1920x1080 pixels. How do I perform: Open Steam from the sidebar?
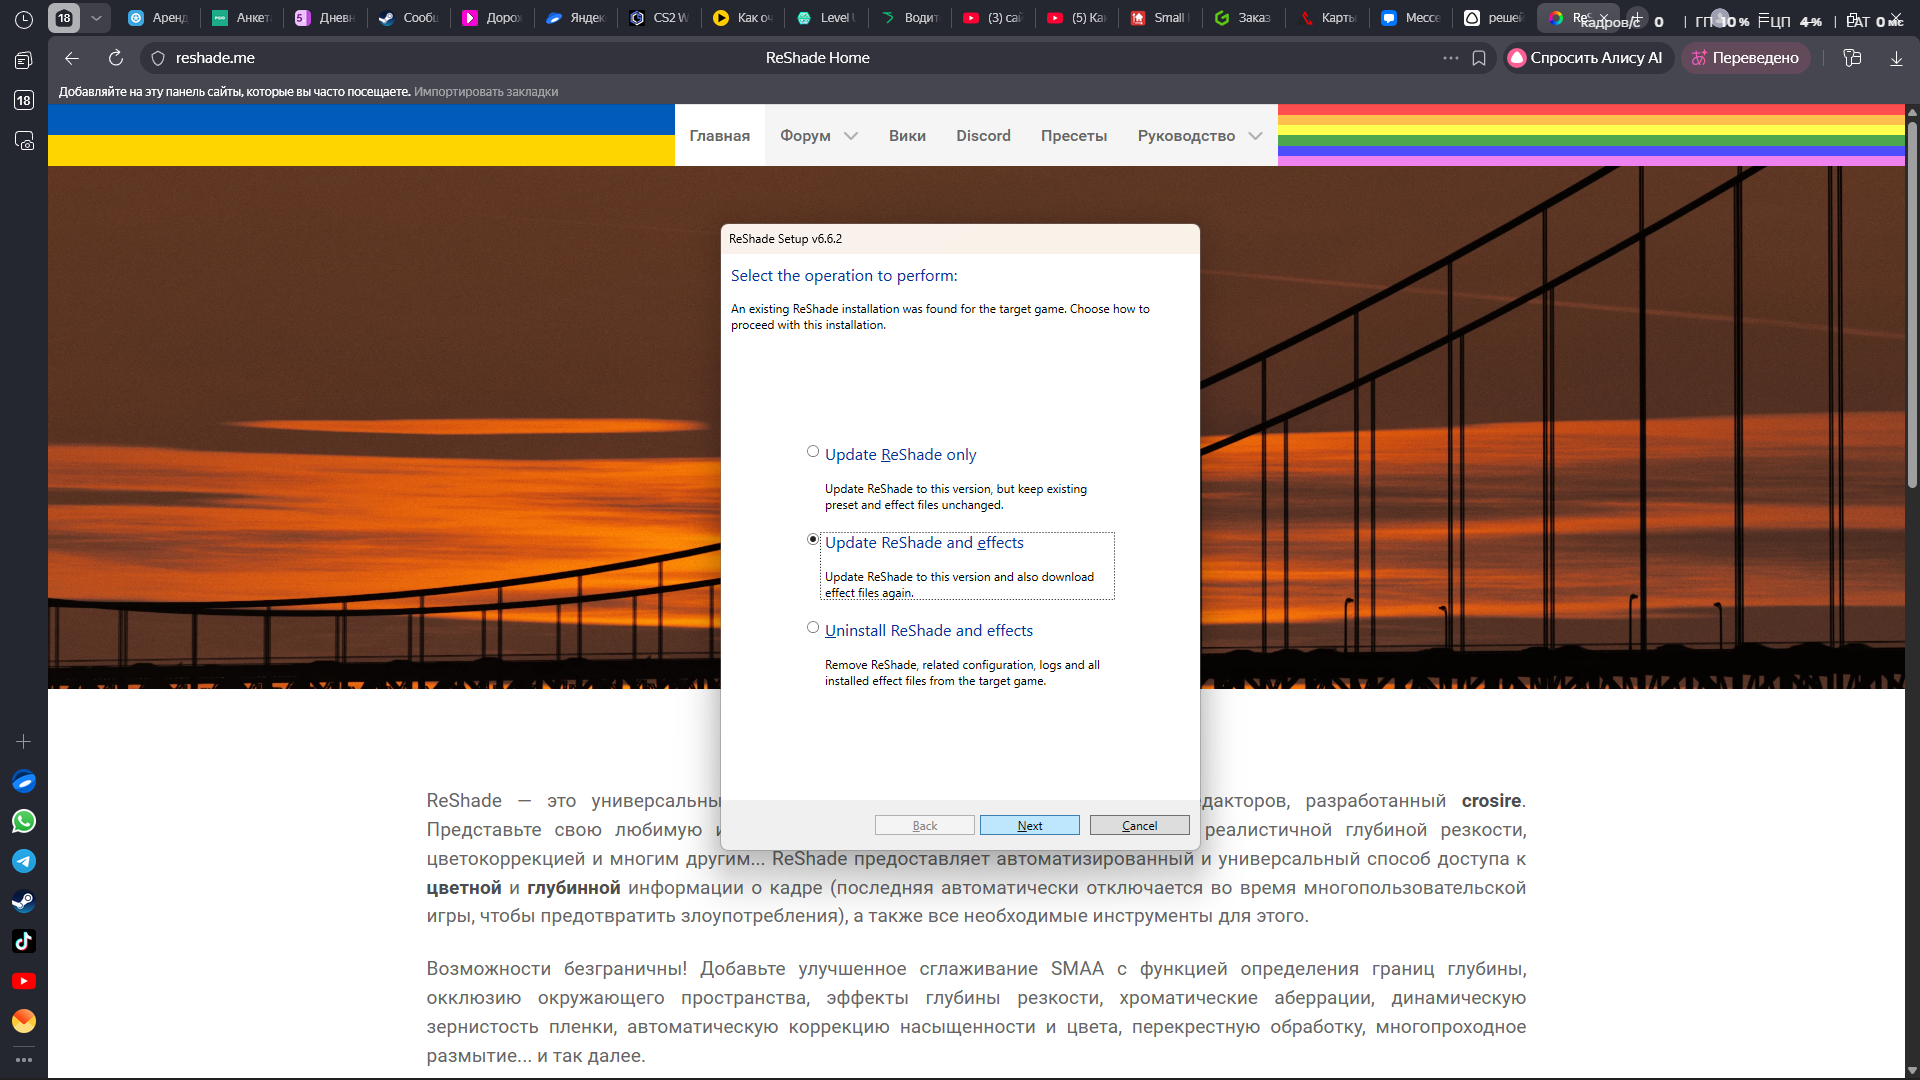[24, 902]
